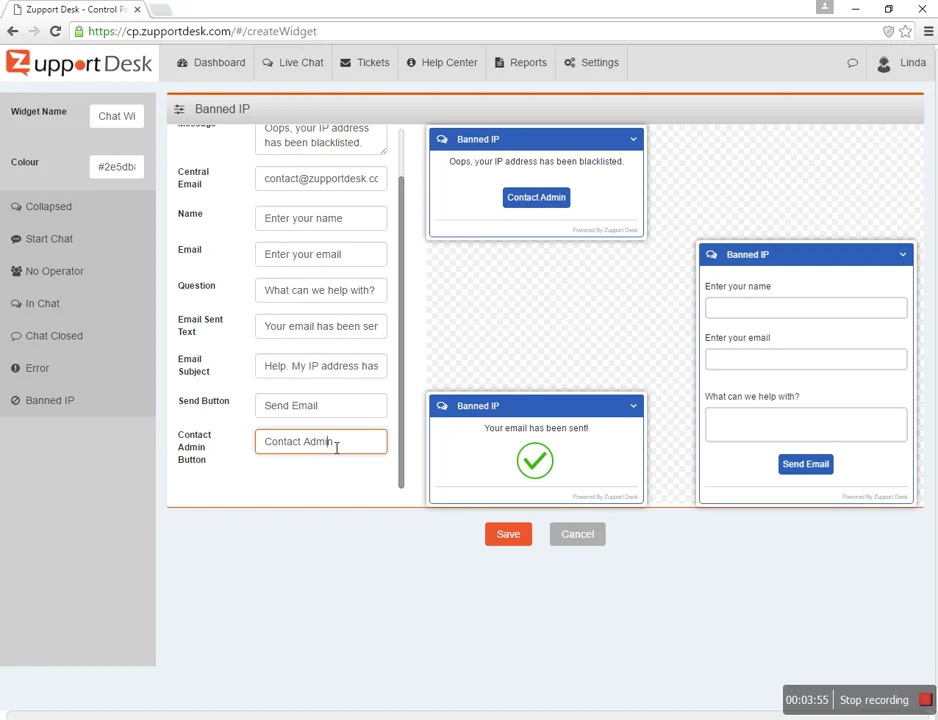Image resolution: width=938 pixels, height=720 pixels.
Task: Click the browser back arrow
Action: pos(13,31)
